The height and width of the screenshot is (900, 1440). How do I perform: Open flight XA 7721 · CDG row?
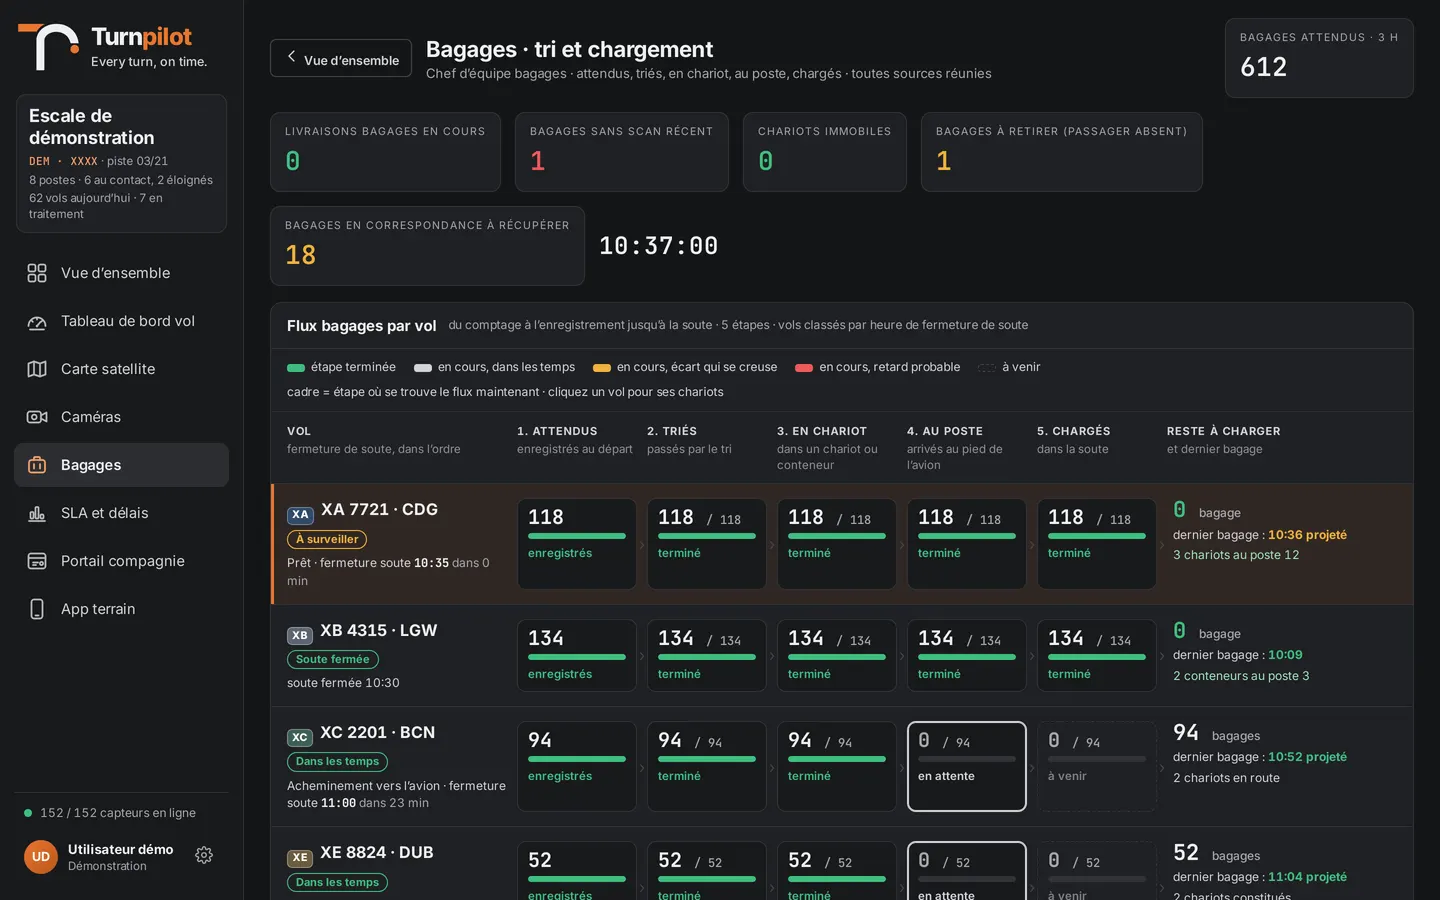(841, 544)
